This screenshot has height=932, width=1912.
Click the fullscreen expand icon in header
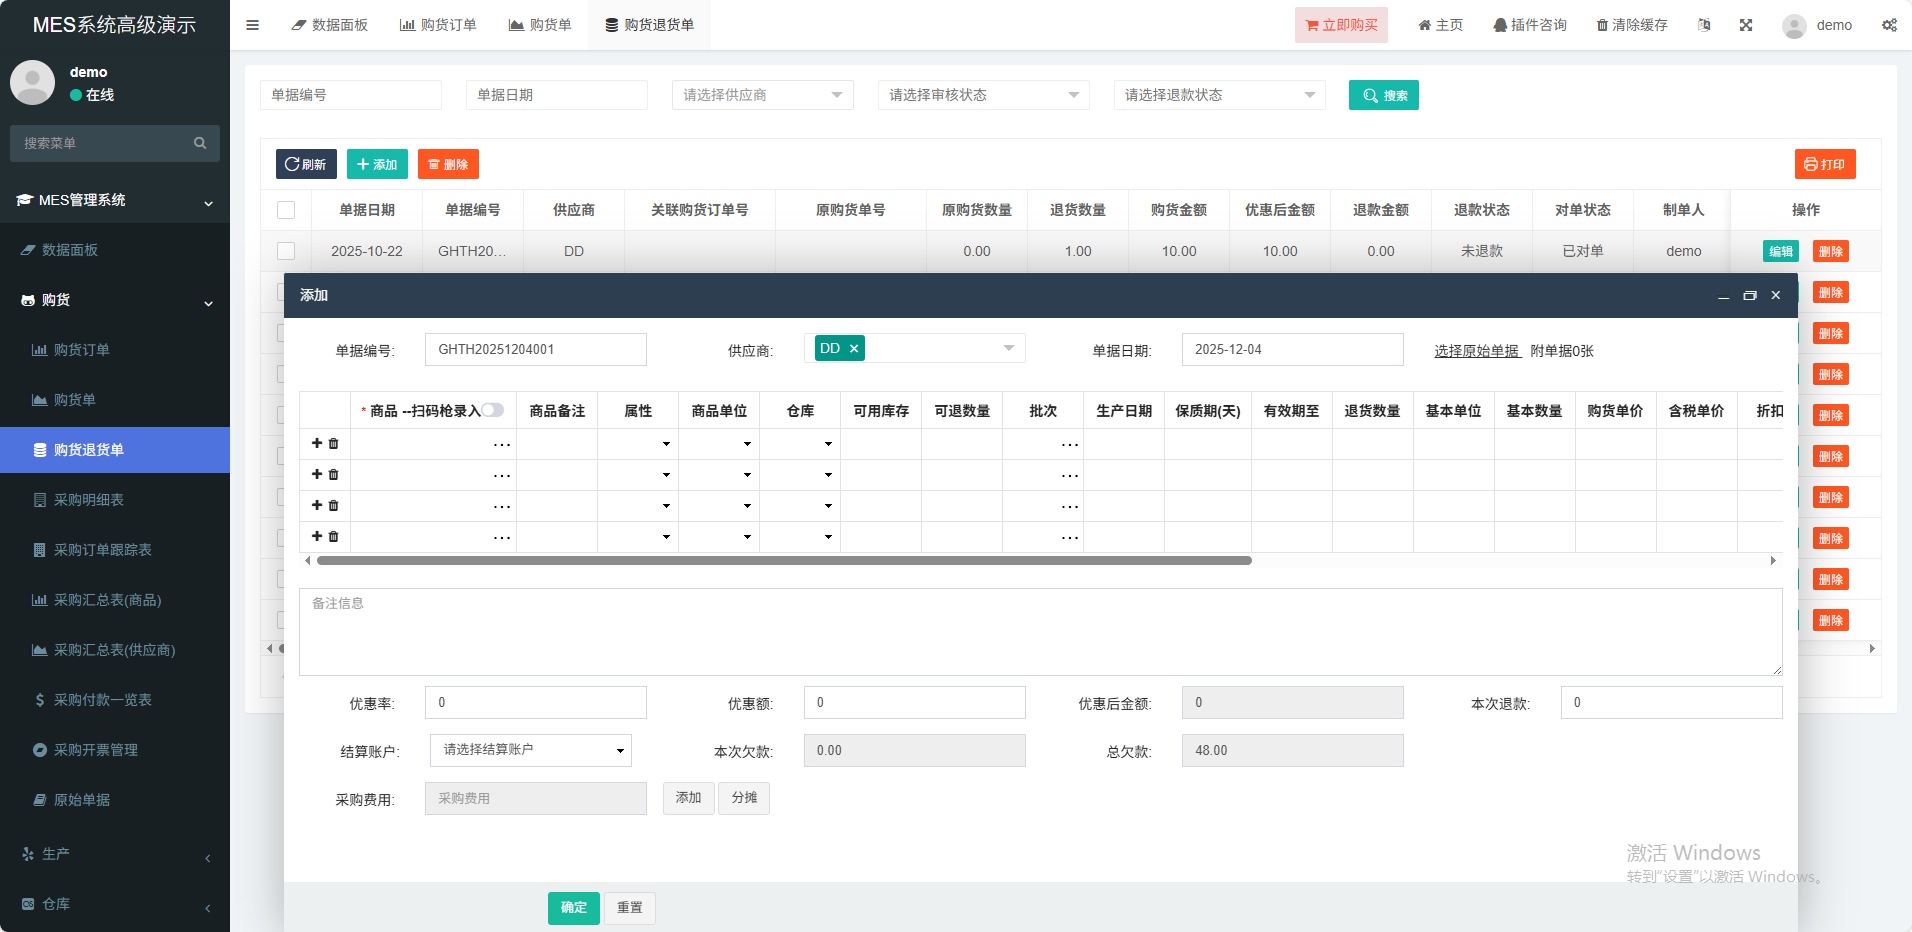[1746, 25]
